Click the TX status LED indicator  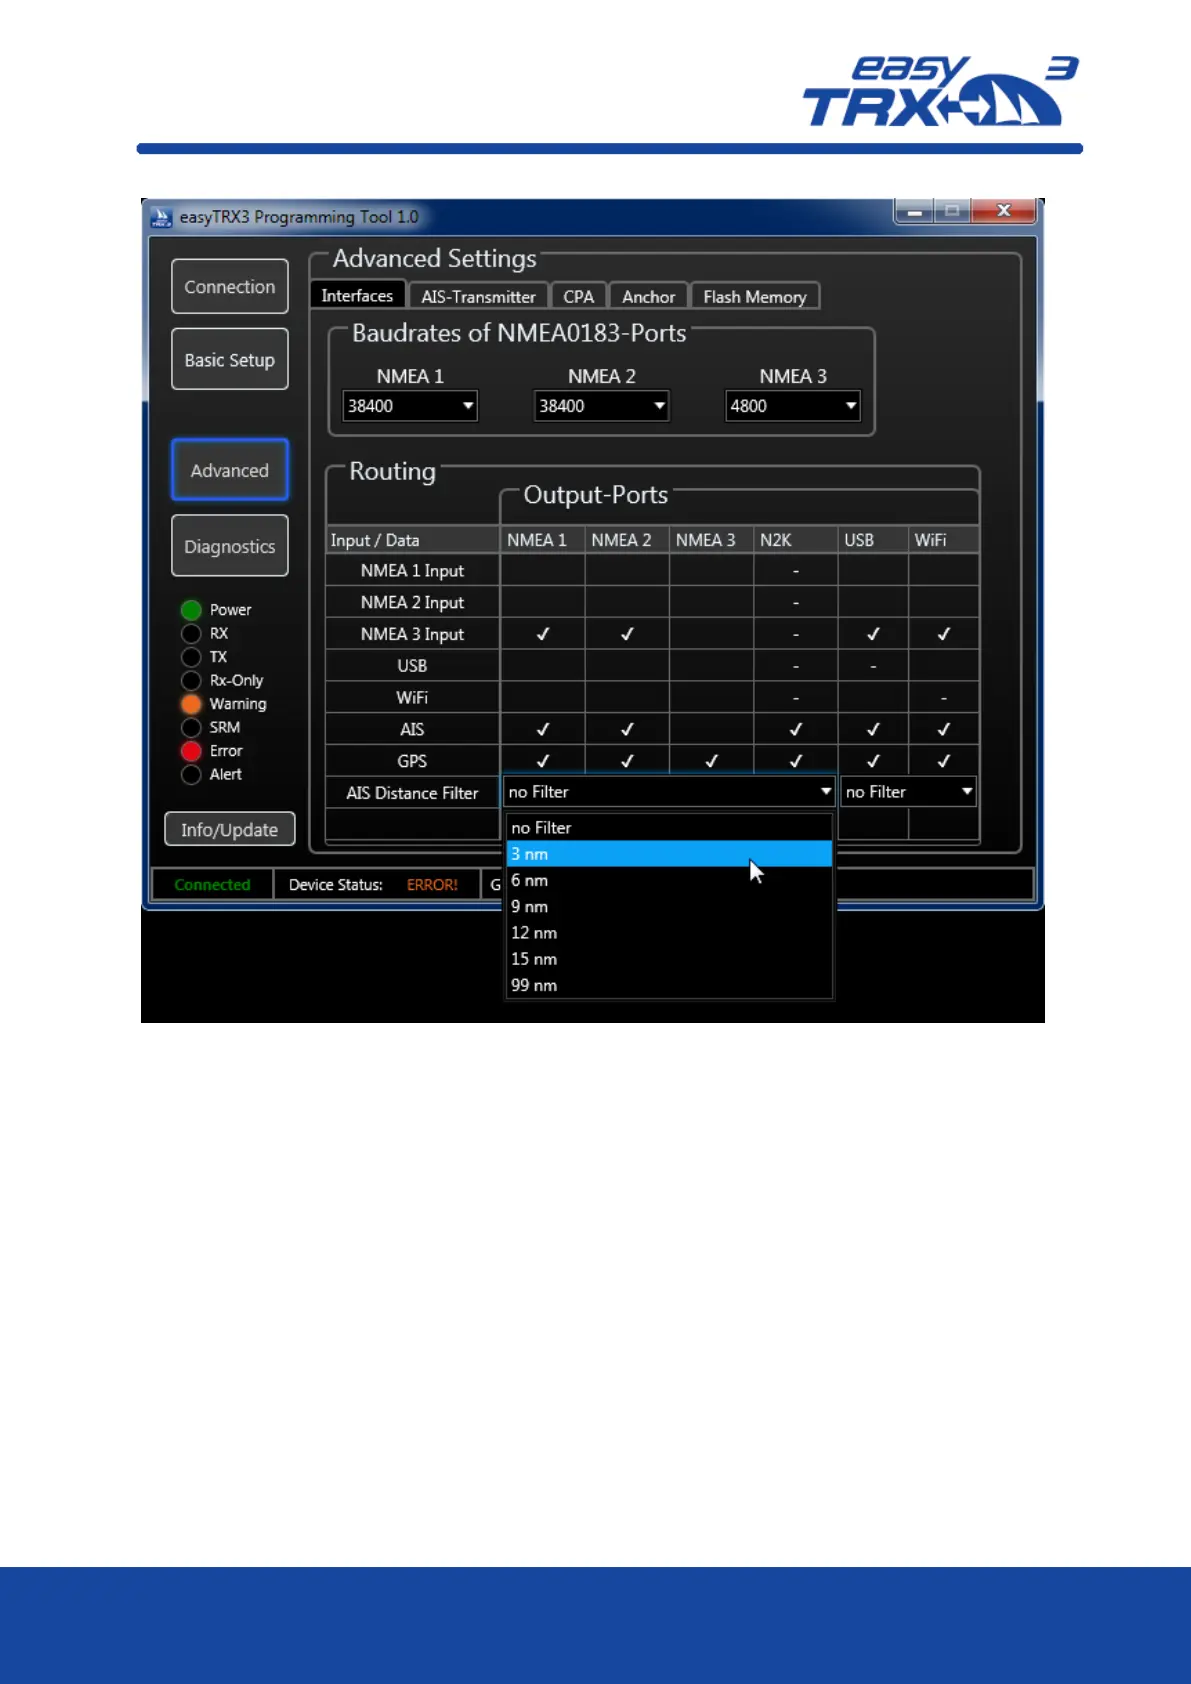pyautogui.click(x=191, y=657)
